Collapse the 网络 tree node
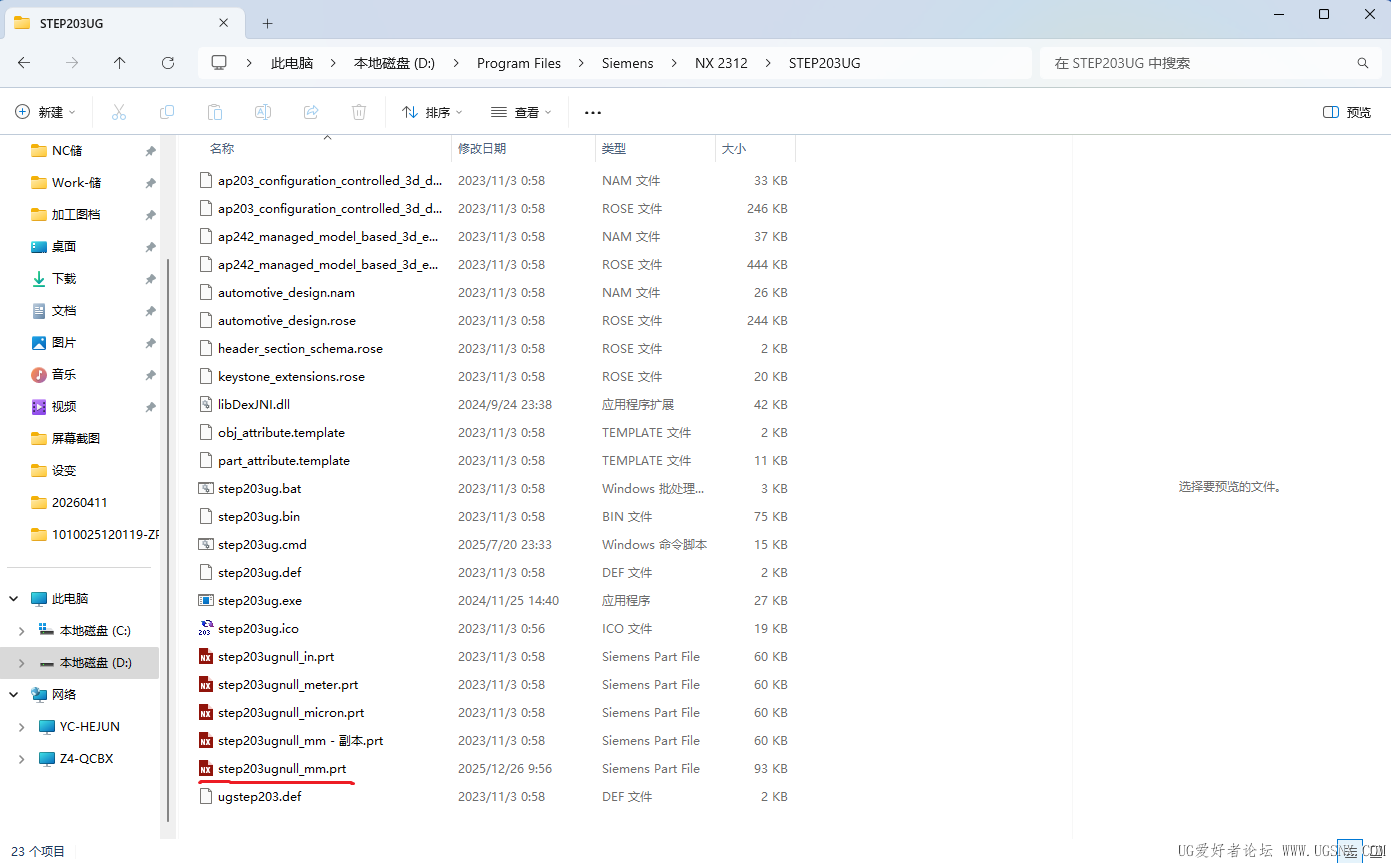Viewport: 1391px width, 863px height. (14, 695)
